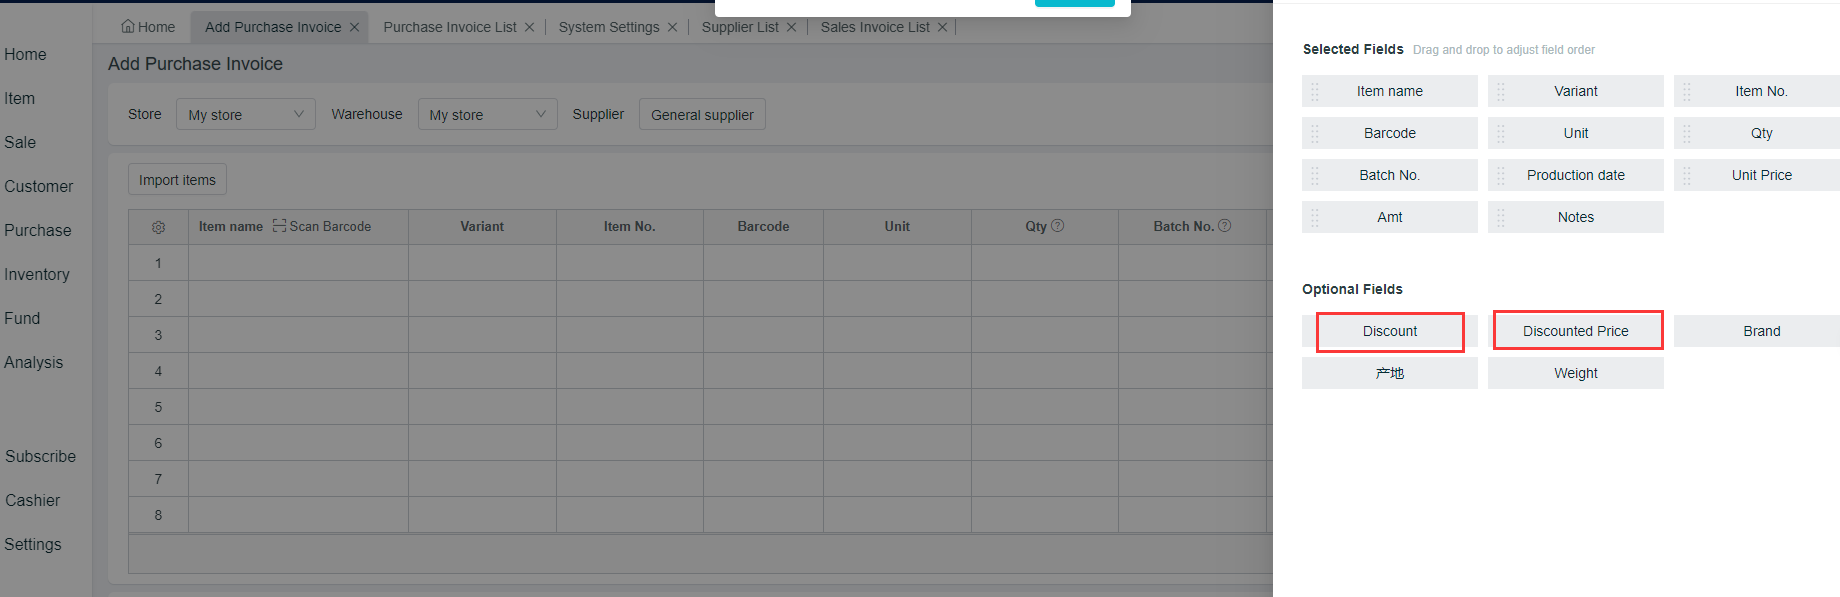
Task: Click the first row Item name cell
Action: [x=298, y=263]
